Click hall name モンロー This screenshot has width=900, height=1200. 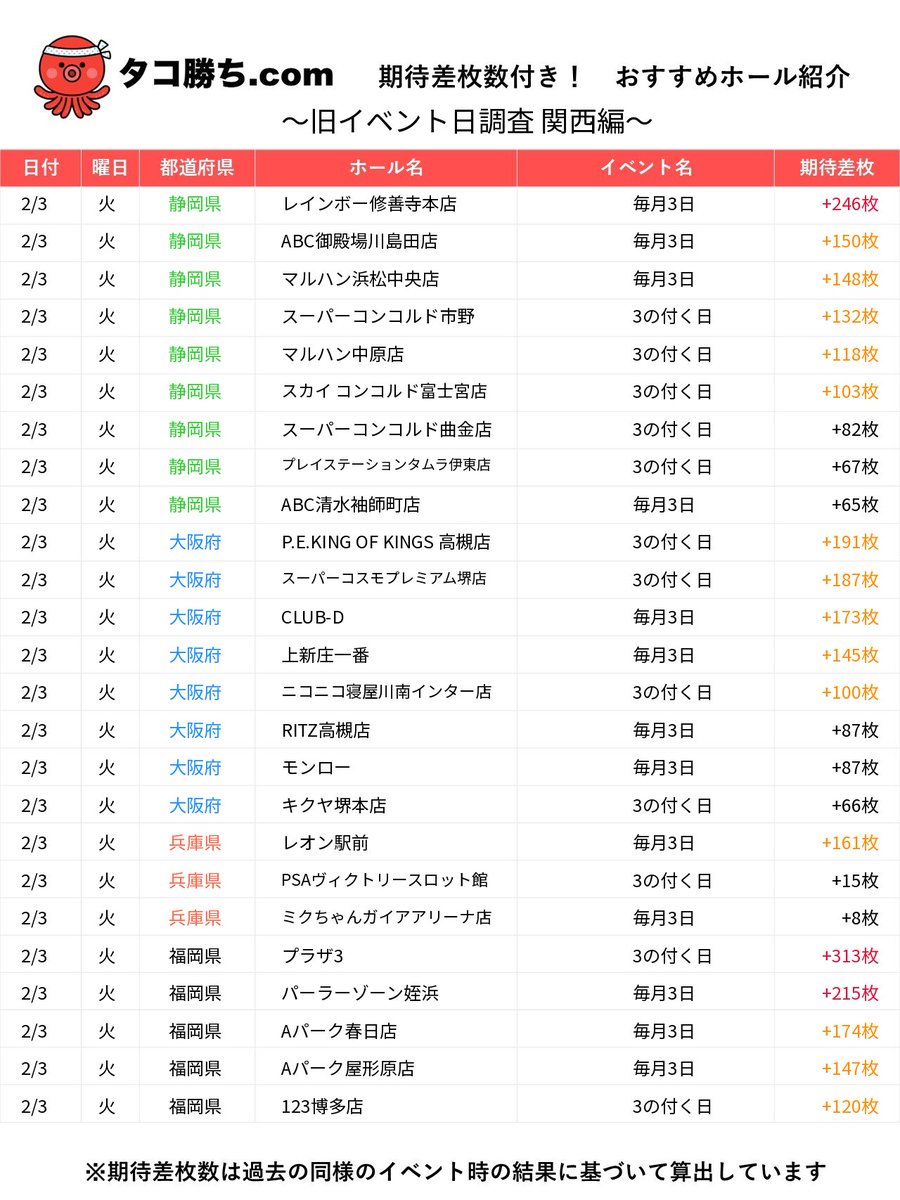pyautogui.click(x=317, y=768)
